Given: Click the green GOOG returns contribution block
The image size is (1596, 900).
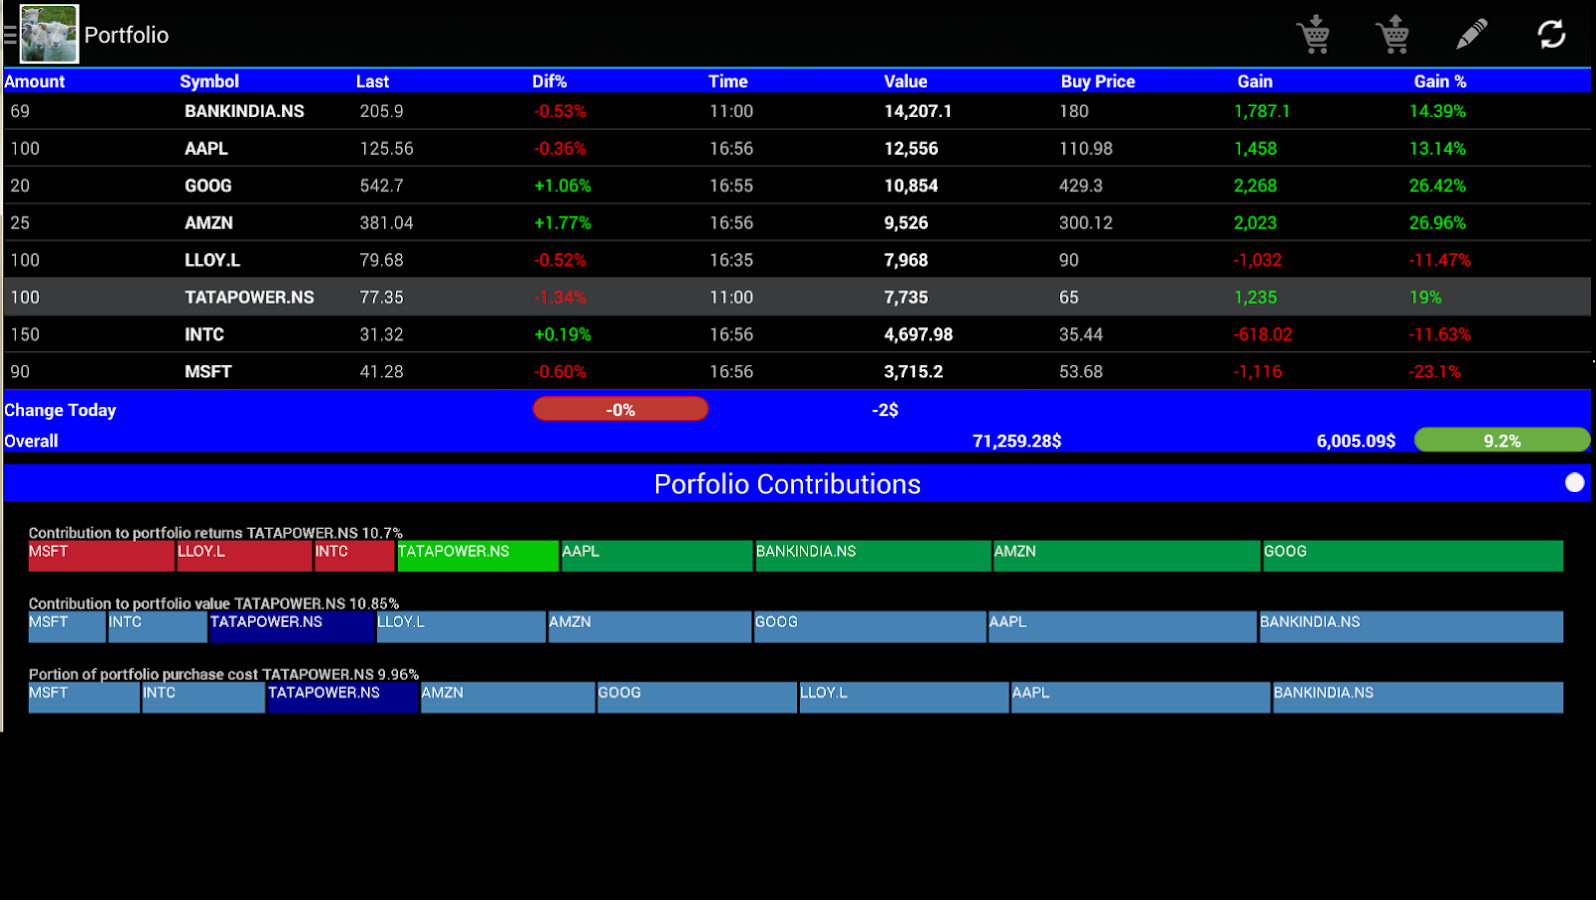Looking at the screenshot, I should (1412, 556).
